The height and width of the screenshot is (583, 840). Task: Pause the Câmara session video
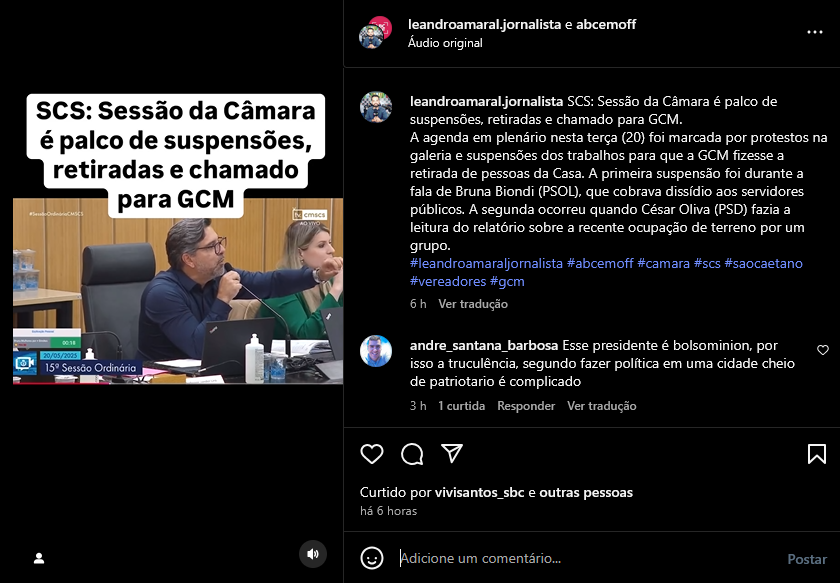[178, 292]
